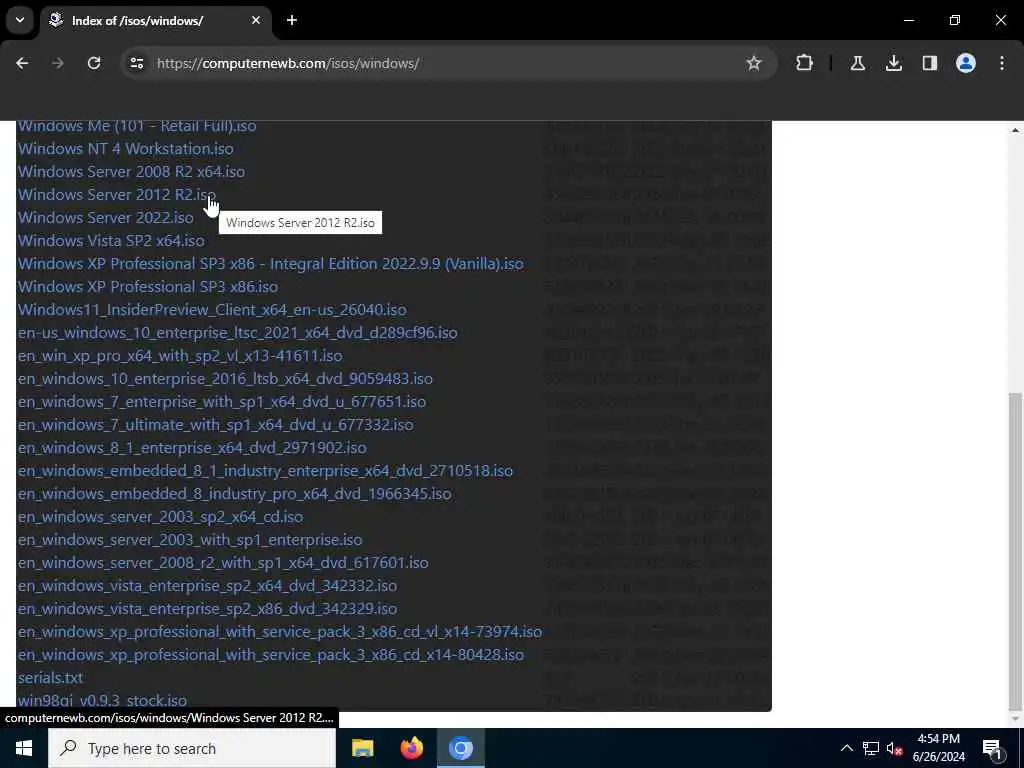This screenshot has width=1024, height=768.
Task: Download win98qi_v0.9.3_stock.iso
Action: [x=102, y=701]
